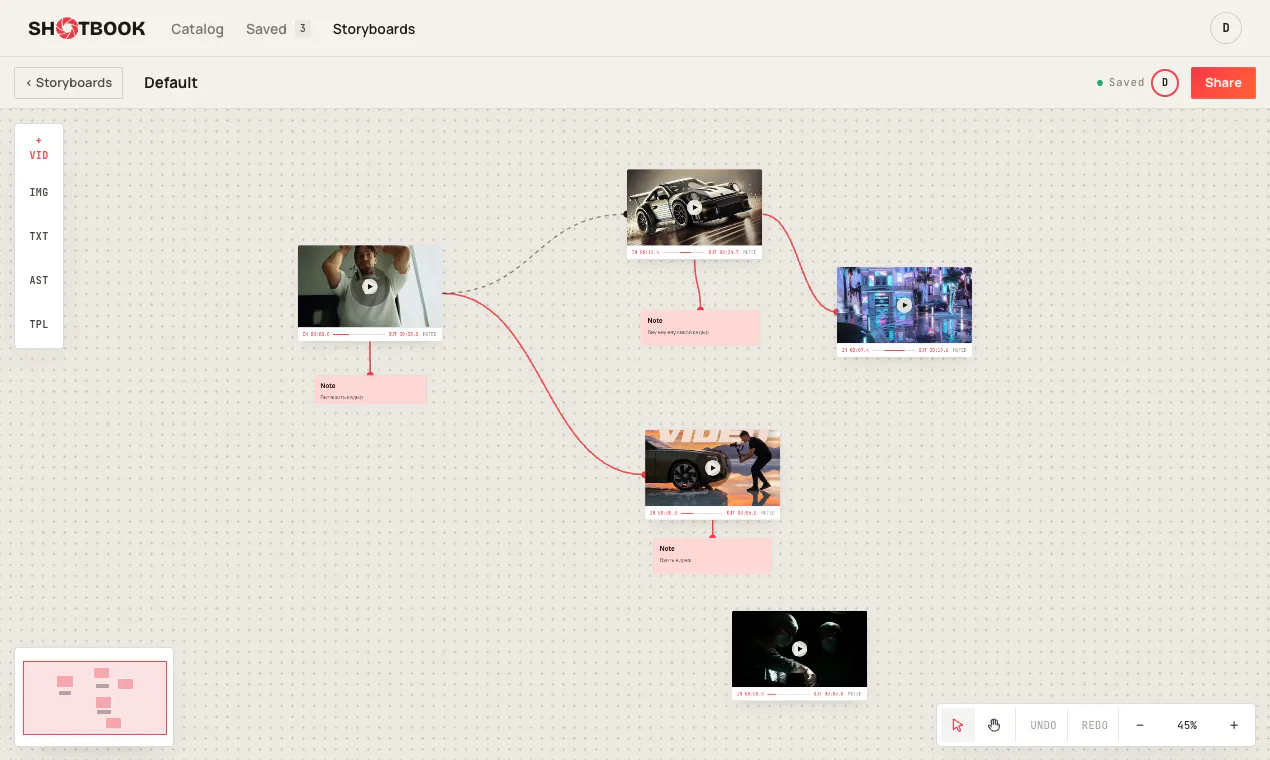
Task: Select the note under man stretching clip
Action: point(371,390)
